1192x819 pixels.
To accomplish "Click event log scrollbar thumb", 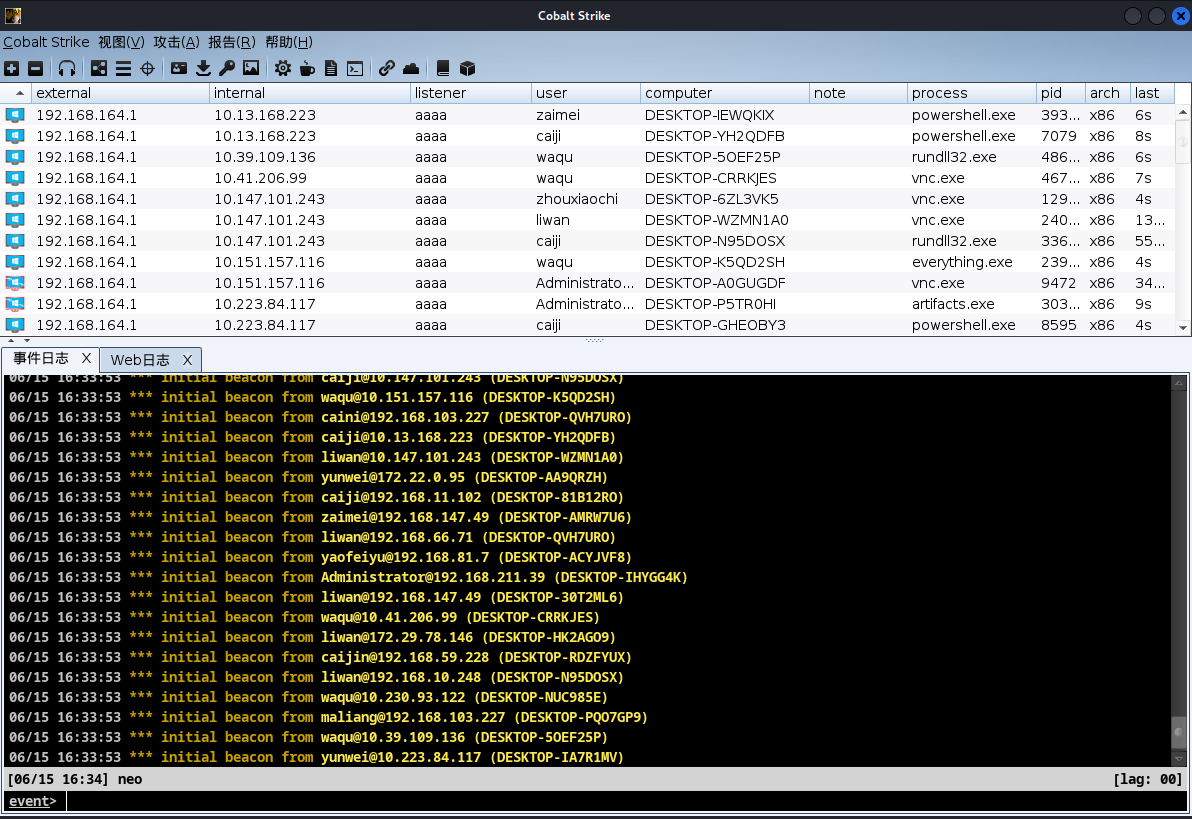I will point(1179,732).
